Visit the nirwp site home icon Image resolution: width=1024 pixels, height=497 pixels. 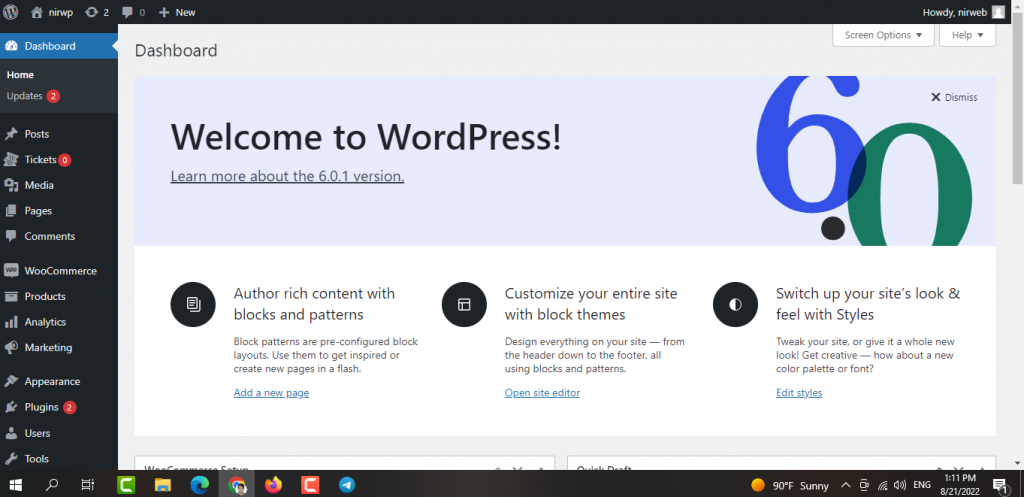tap(37, 12)
